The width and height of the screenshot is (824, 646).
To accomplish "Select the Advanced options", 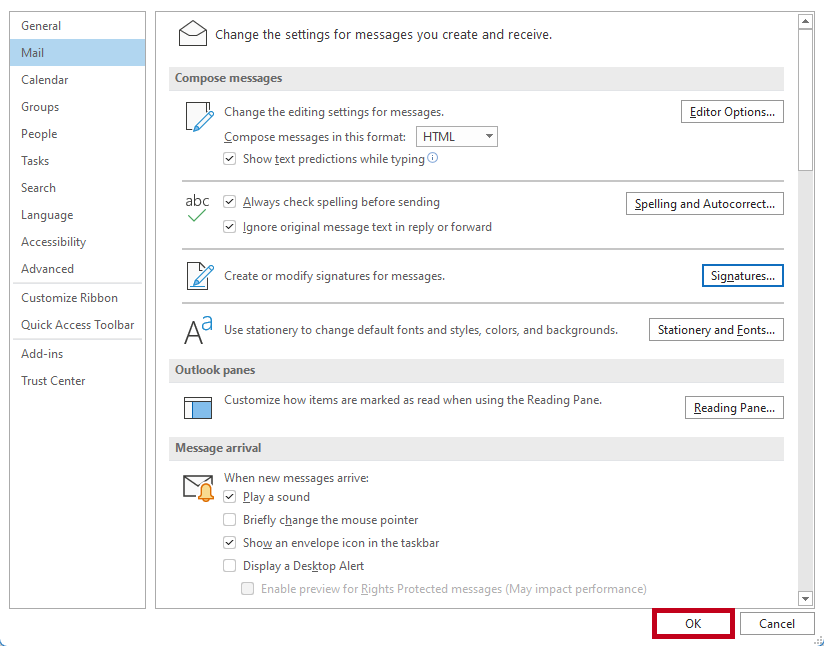I will tap(77, 269).
